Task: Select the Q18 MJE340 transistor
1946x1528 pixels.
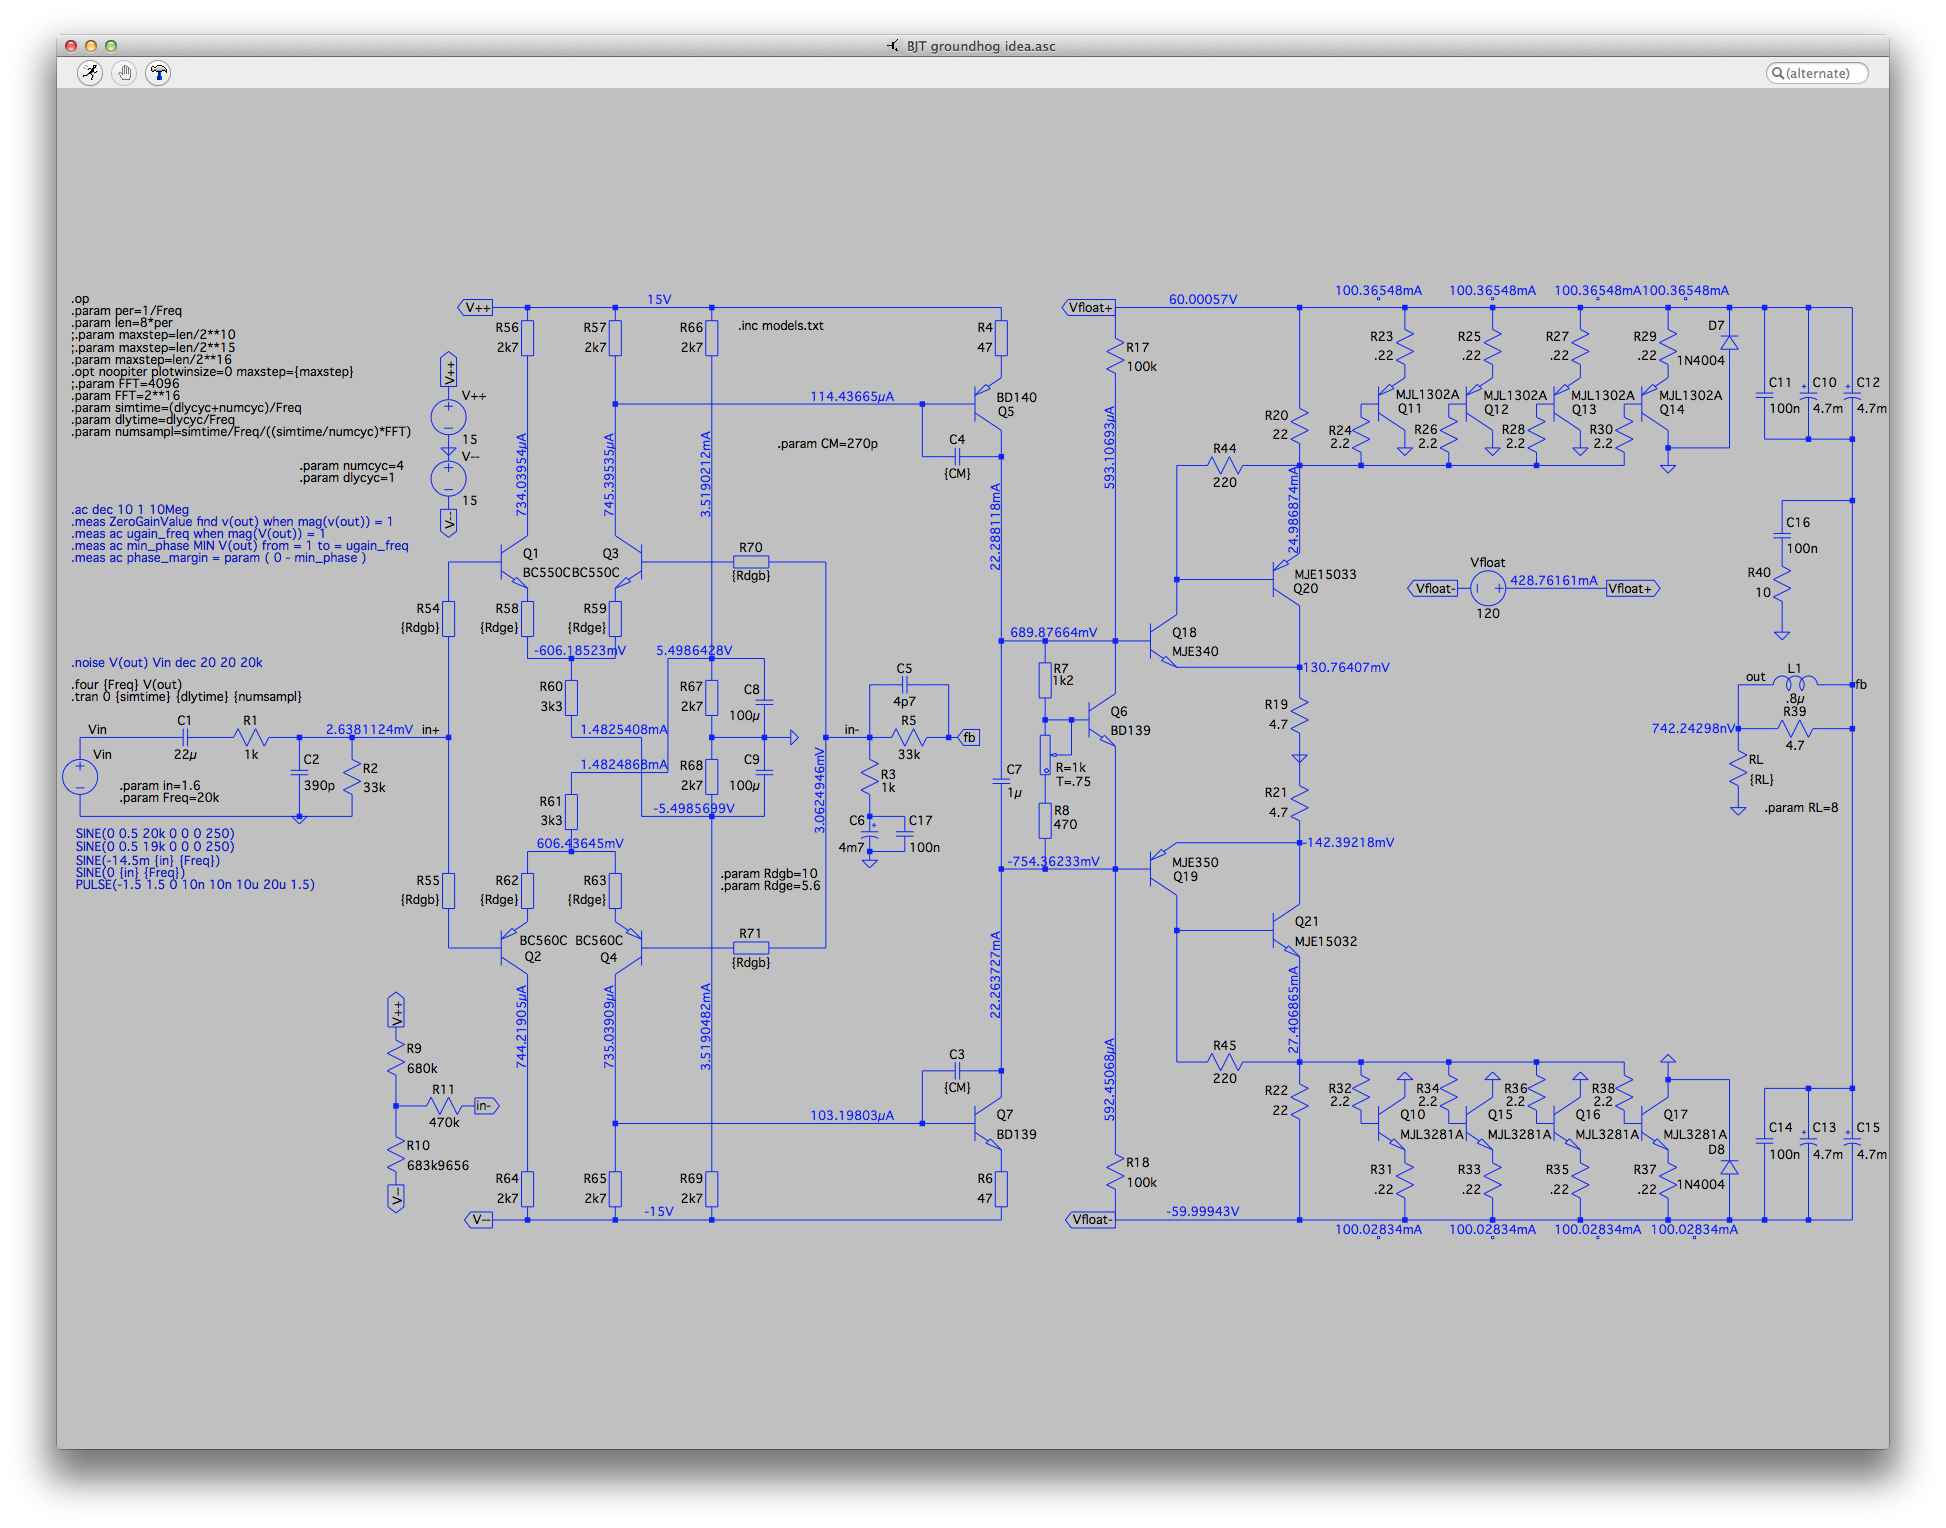Action: [x=1163, y=641]
